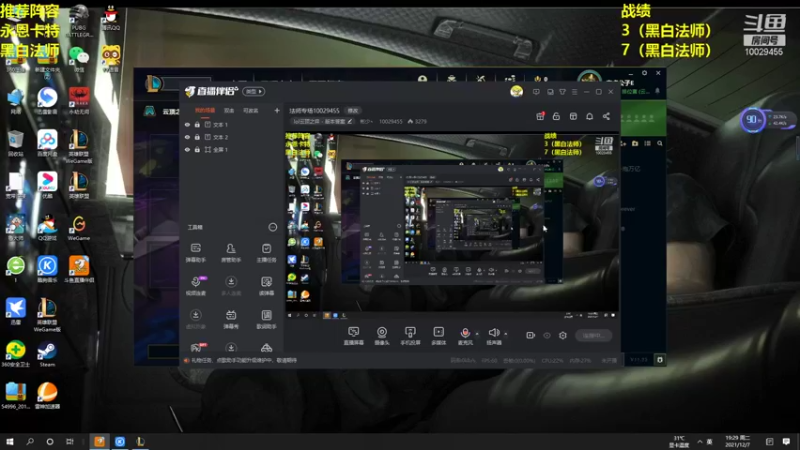Expand speaker options arrow
The image size is (800, 450).
(506, 334)
